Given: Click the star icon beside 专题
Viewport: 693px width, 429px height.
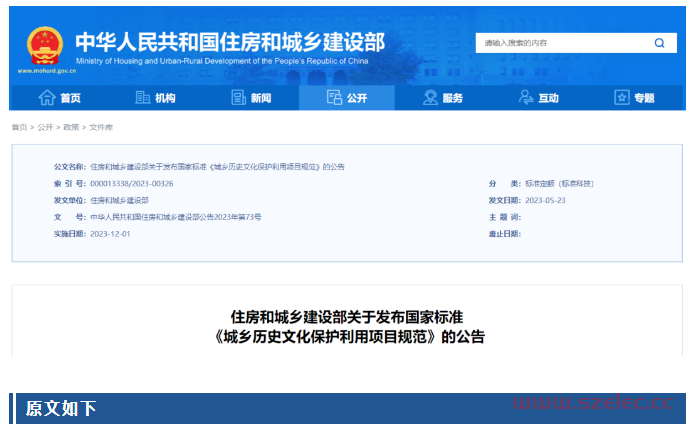Looking at the screenshot, I should tap(622, 98).
